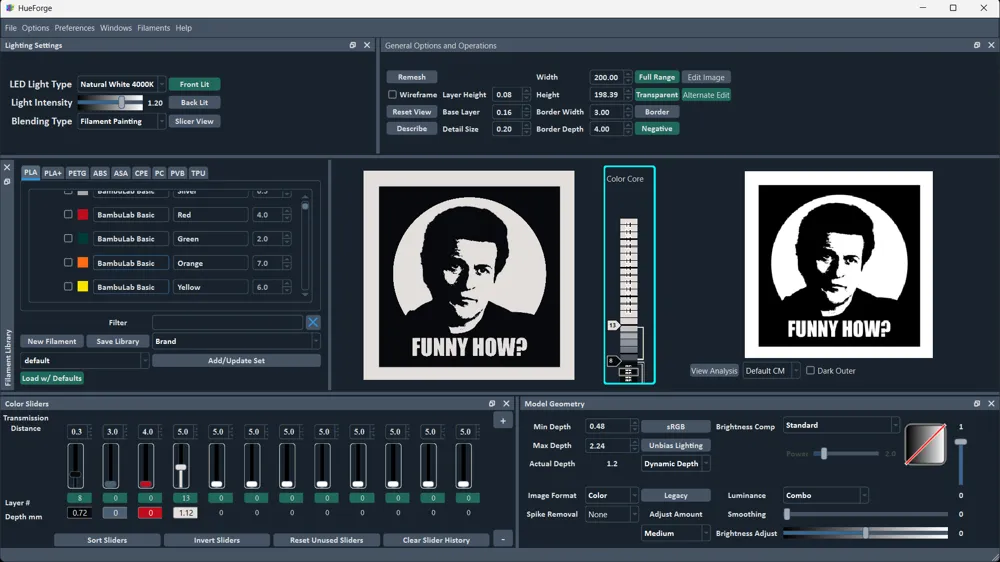
Task: Toggle Front Lit lighting mode
Action: pyautogui.click(x=195, y=84)
